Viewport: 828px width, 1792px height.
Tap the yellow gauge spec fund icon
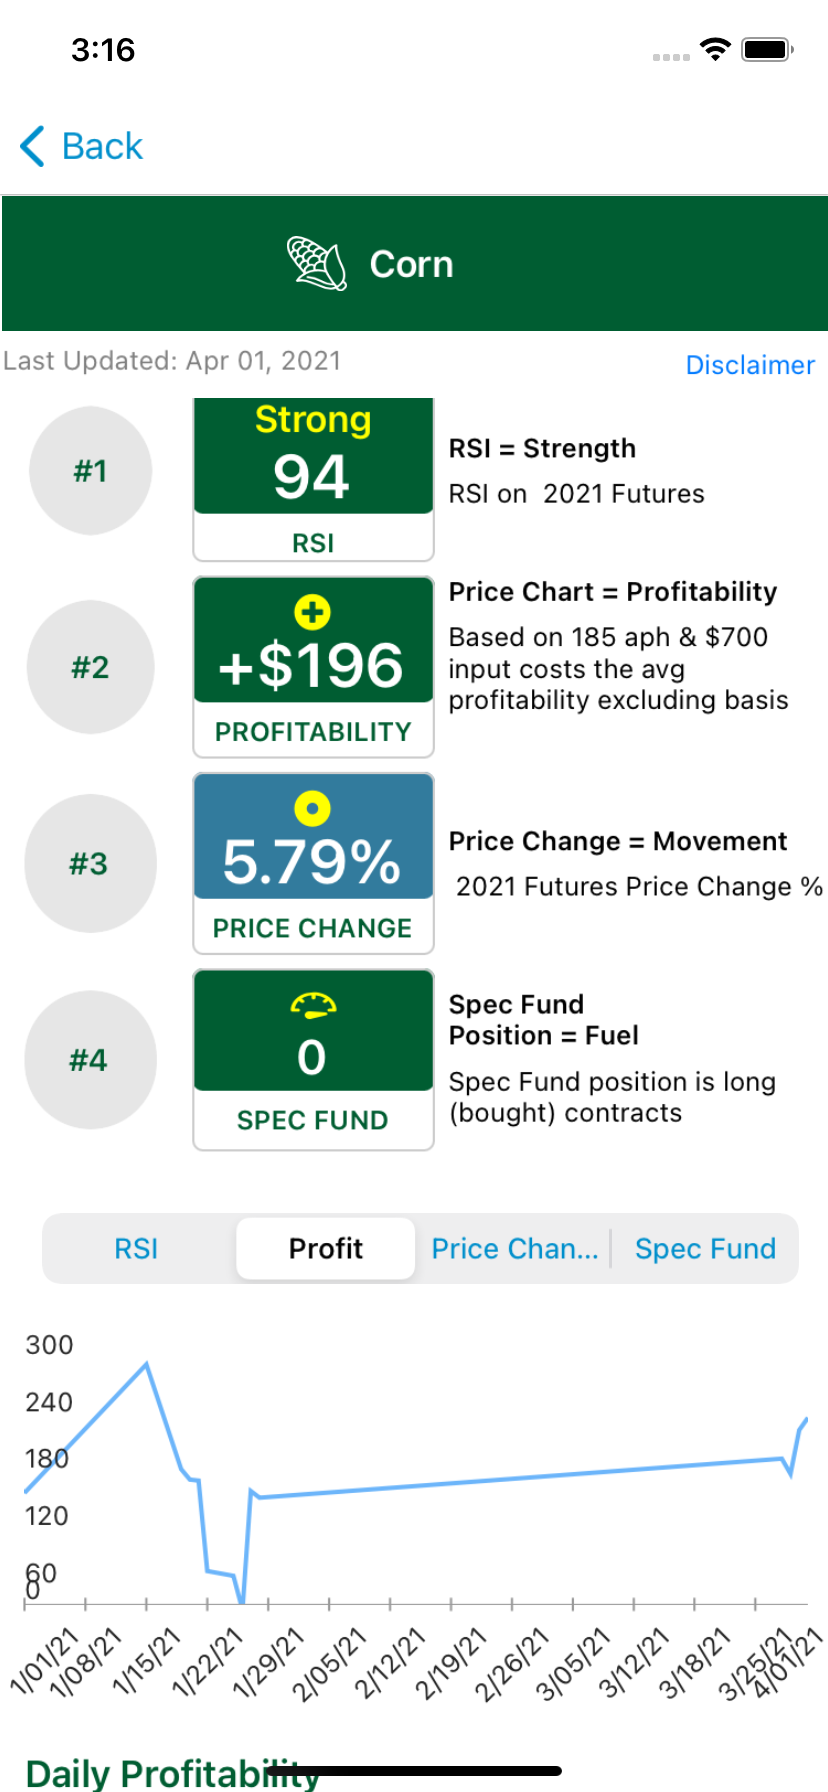[x=313, y=1005]
